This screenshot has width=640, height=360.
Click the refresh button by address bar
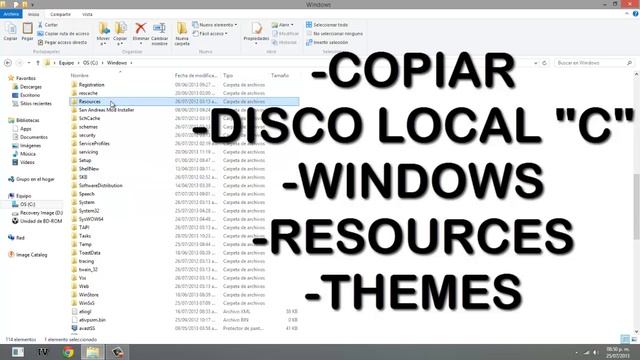click(544, 63)
